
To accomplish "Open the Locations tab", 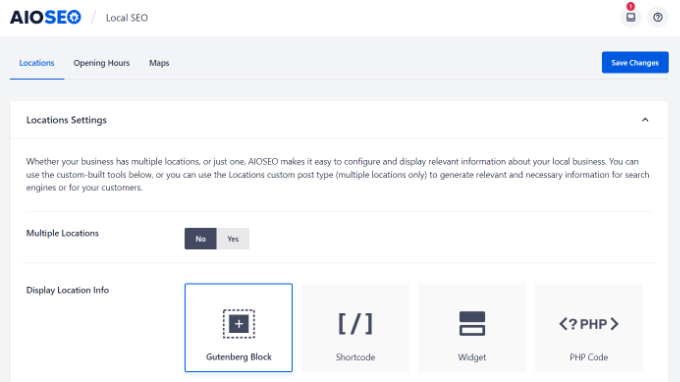I will [x=37, y=63].
